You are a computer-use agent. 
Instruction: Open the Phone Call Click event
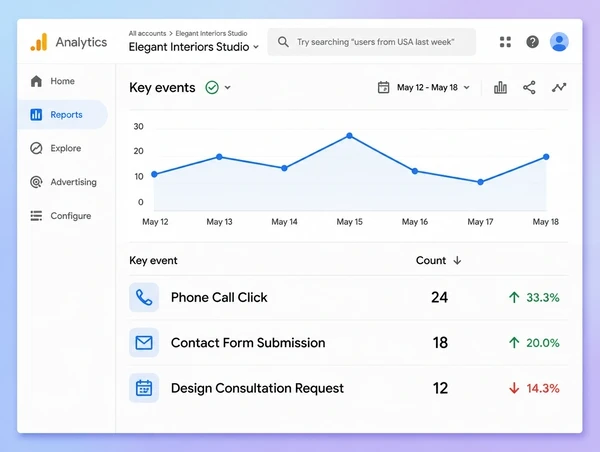[219, 297]
